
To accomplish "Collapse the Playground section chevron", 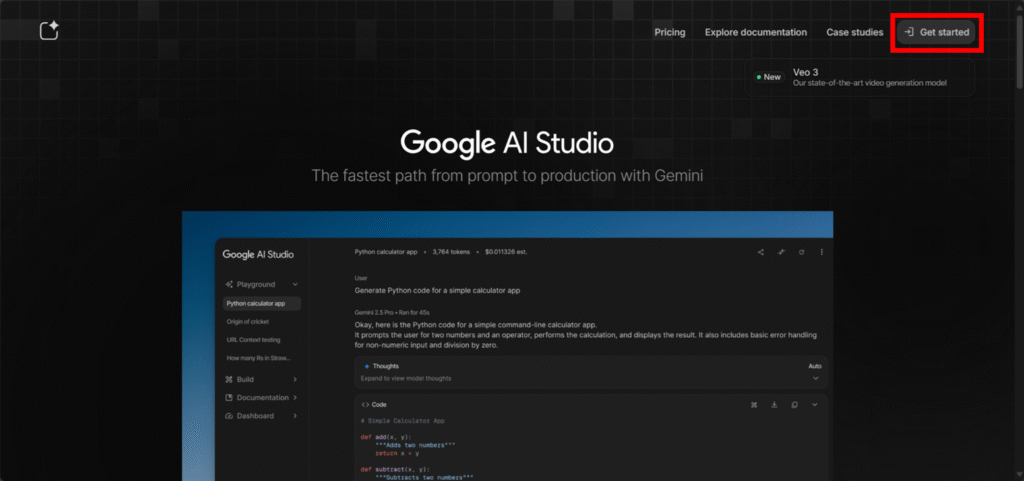I will click(295, 285).
